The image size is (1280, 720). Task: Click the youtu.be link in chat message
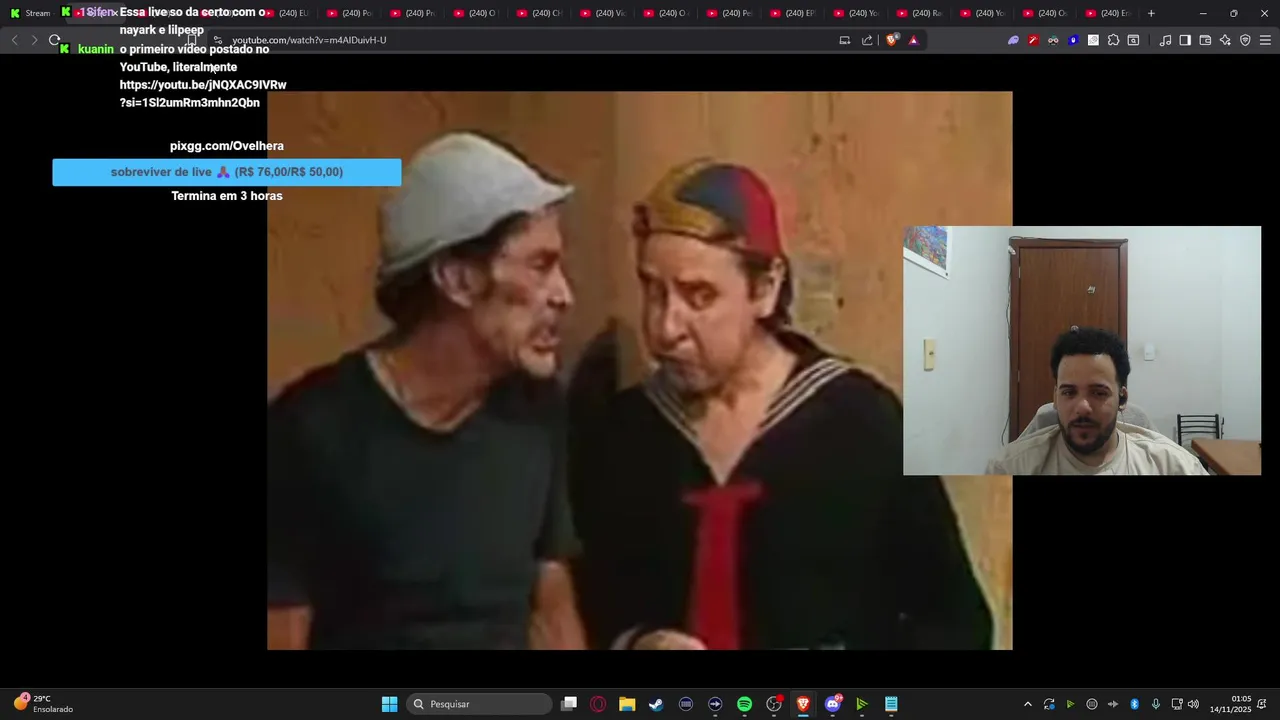[x=203, y=94]
